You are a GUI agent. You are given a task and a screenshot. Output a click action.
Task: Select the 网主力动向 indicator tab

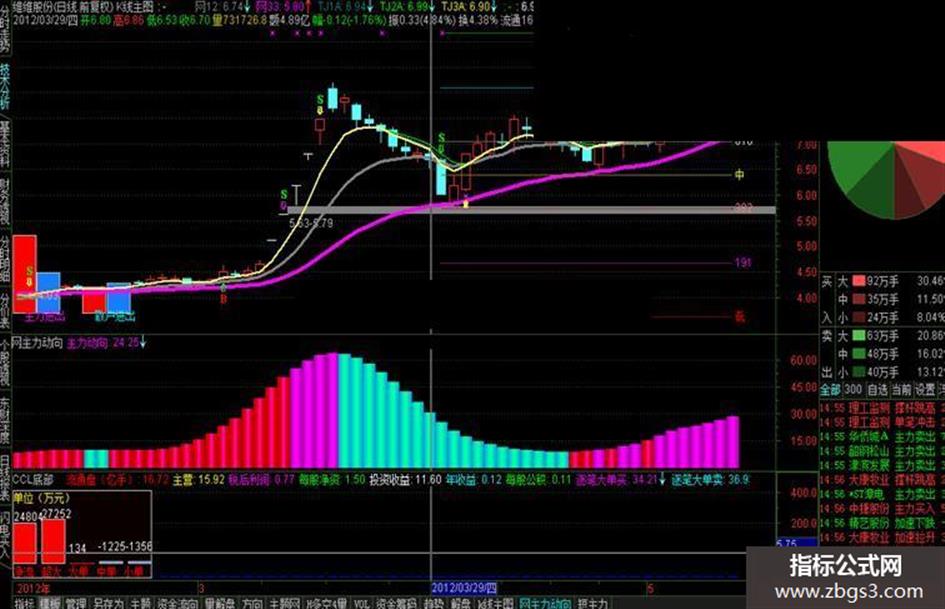[x=546, y=603]
